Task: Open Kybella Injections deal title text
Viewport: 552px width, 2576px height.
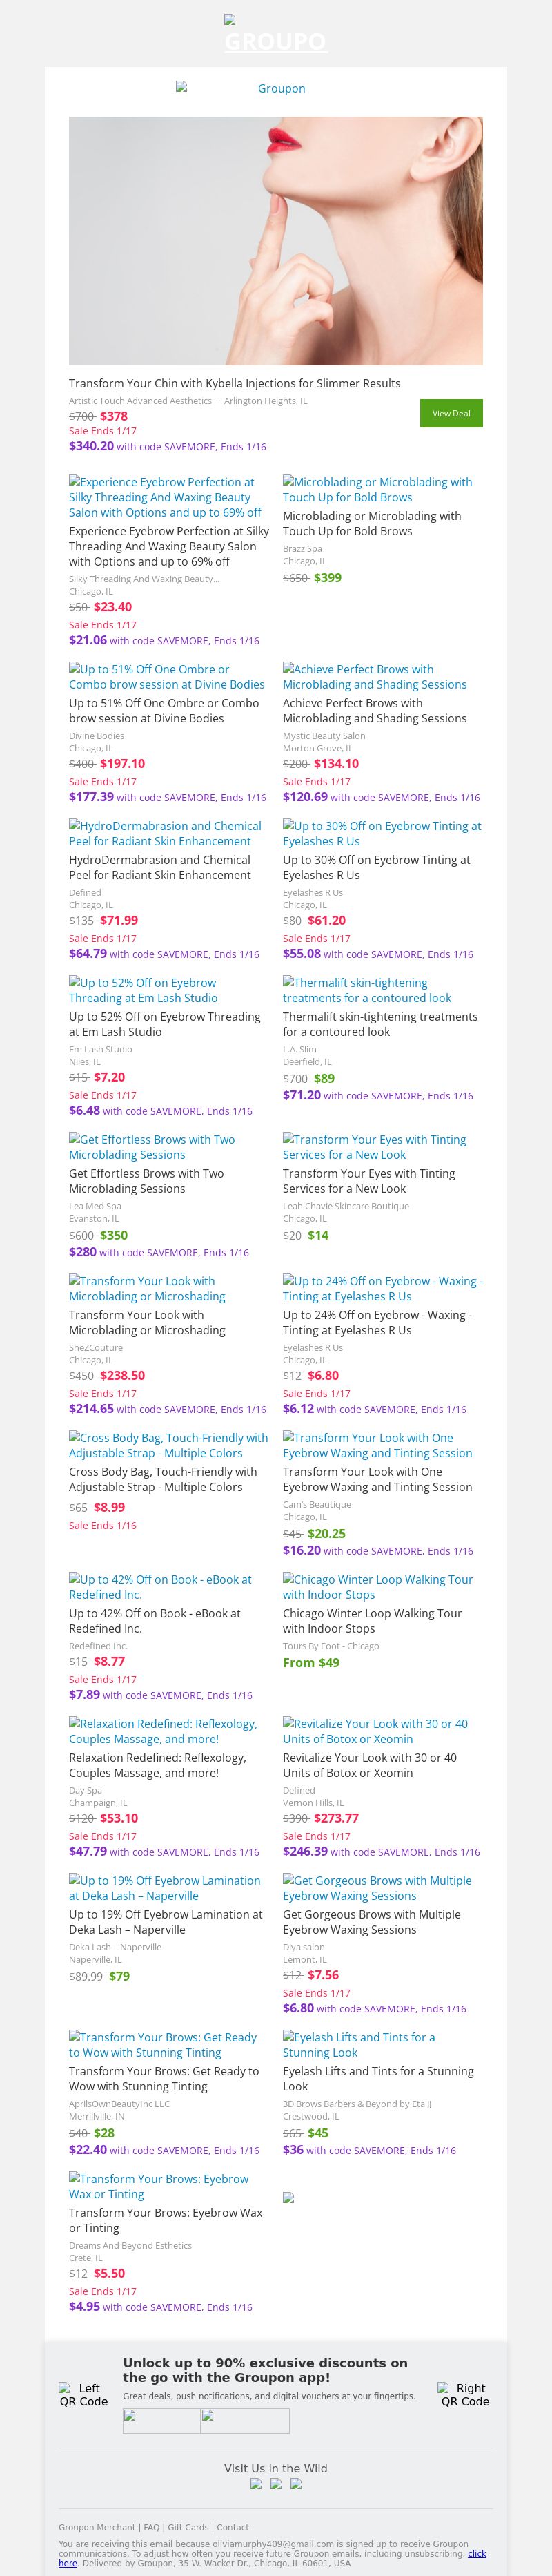Action: [x=234, y=383]
